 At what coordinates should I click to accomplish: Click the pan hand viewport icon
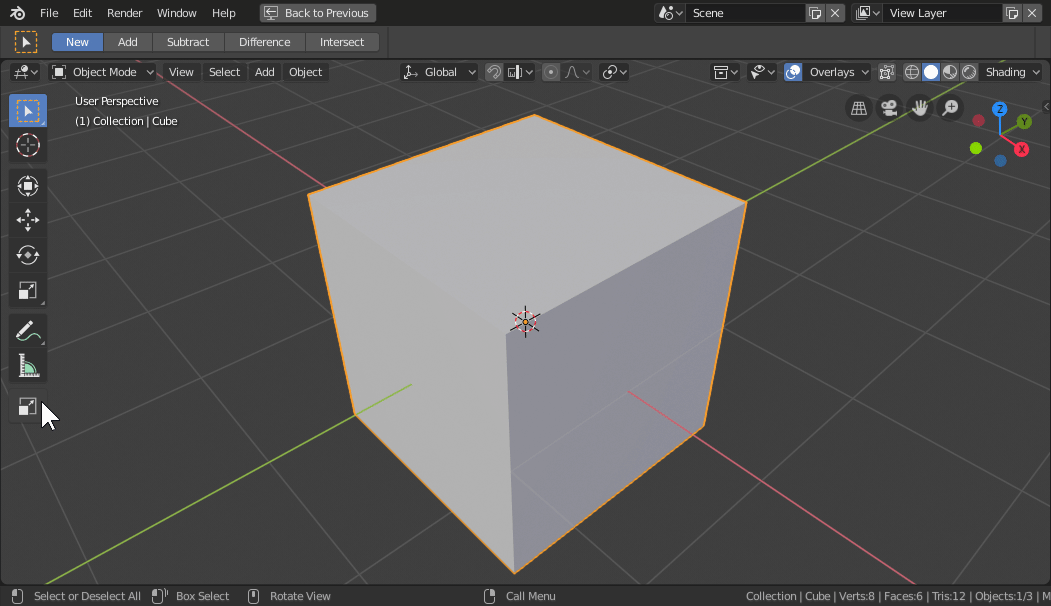919,108
